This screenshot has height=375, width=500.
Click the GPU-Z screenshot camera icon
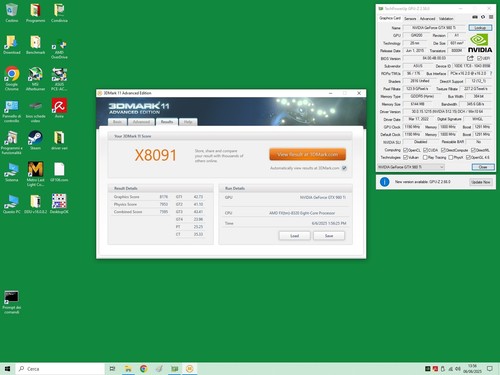coord(475,17)
